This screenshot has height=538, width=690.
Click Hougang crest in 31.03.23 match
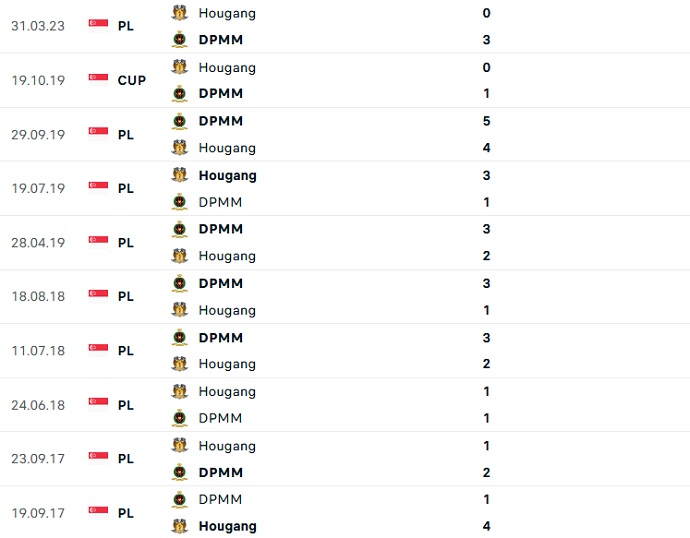coord(180,13)
